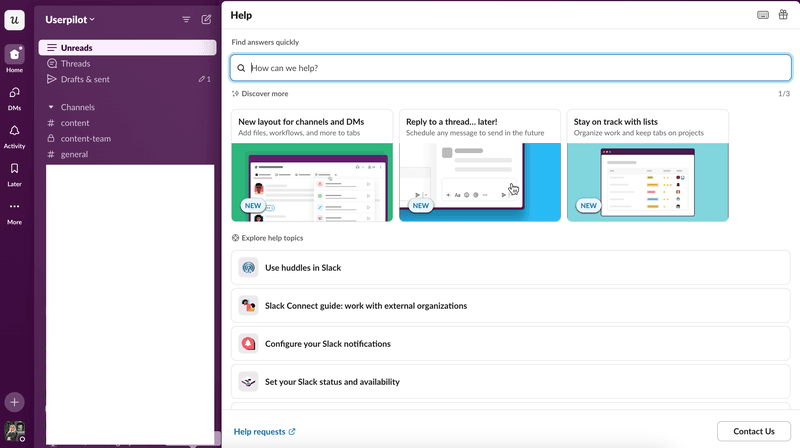Click the filter conversations icon
Image resolution: width=800 pixels, height=448 pixels.
186,19
